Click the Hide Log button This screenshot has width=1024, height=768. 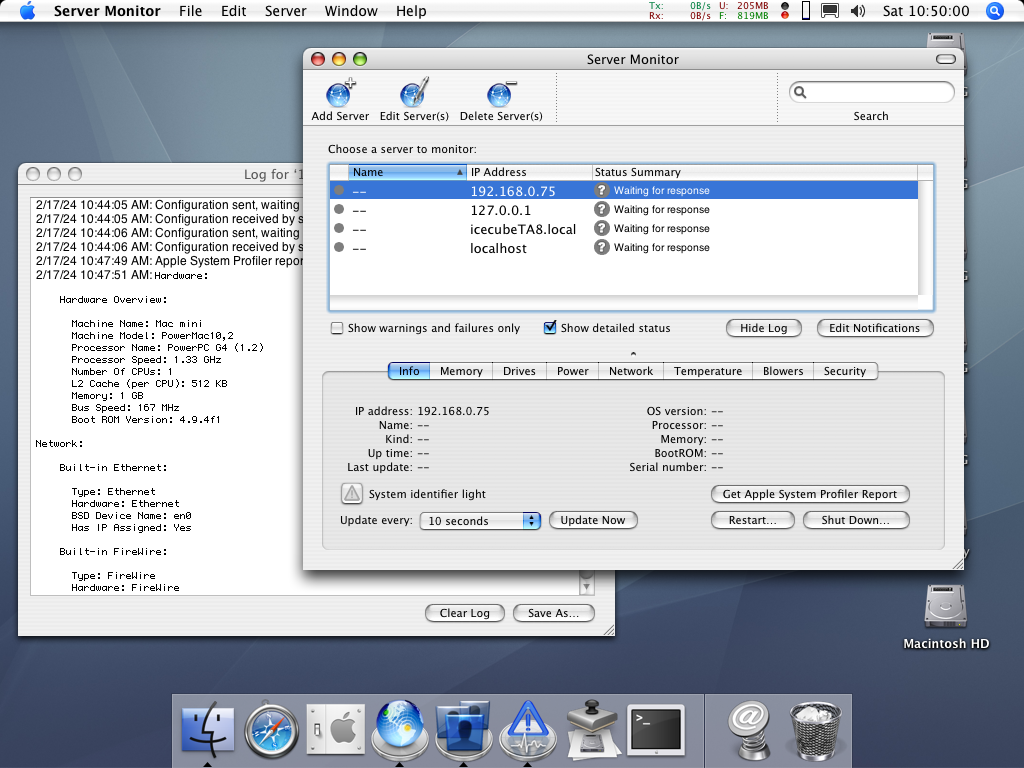coord(763,328)
